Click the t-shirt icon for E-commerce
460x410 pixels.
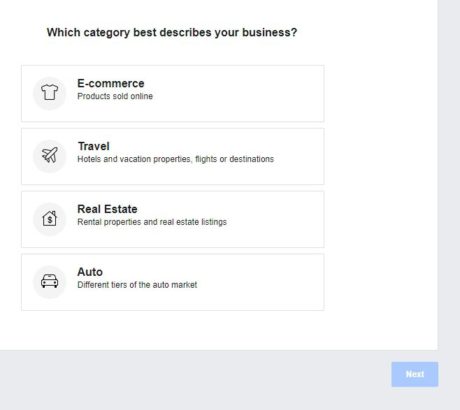[x=50, y=92]
